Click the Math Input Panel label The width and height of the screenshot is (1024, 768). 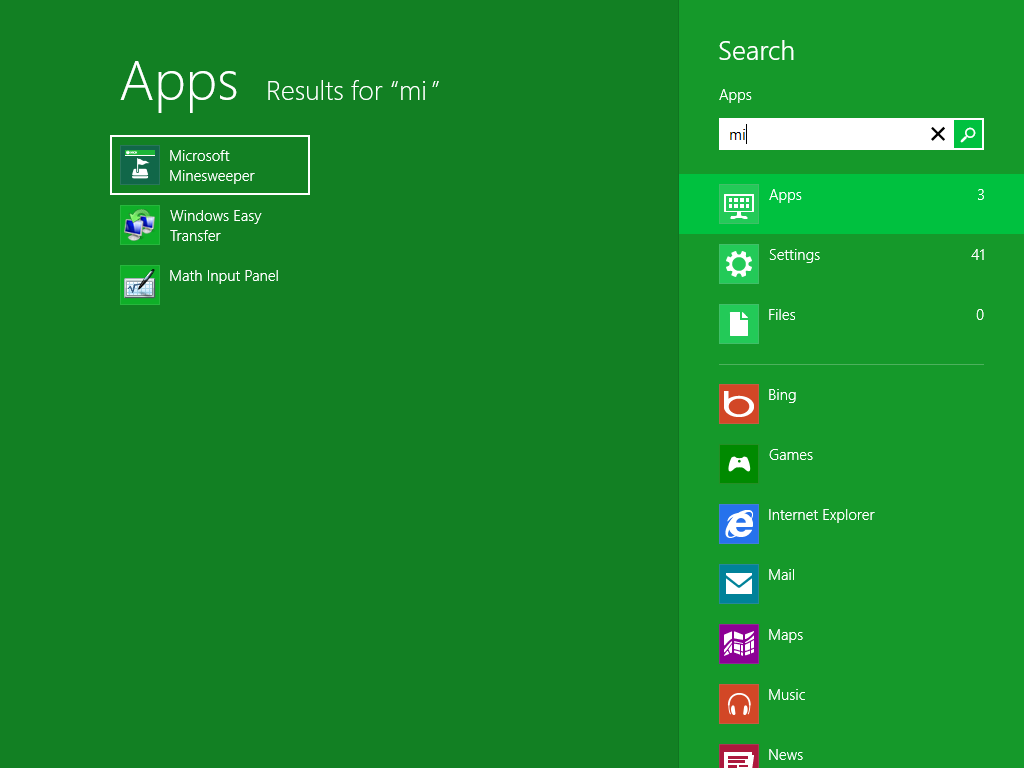click(224, 276)
